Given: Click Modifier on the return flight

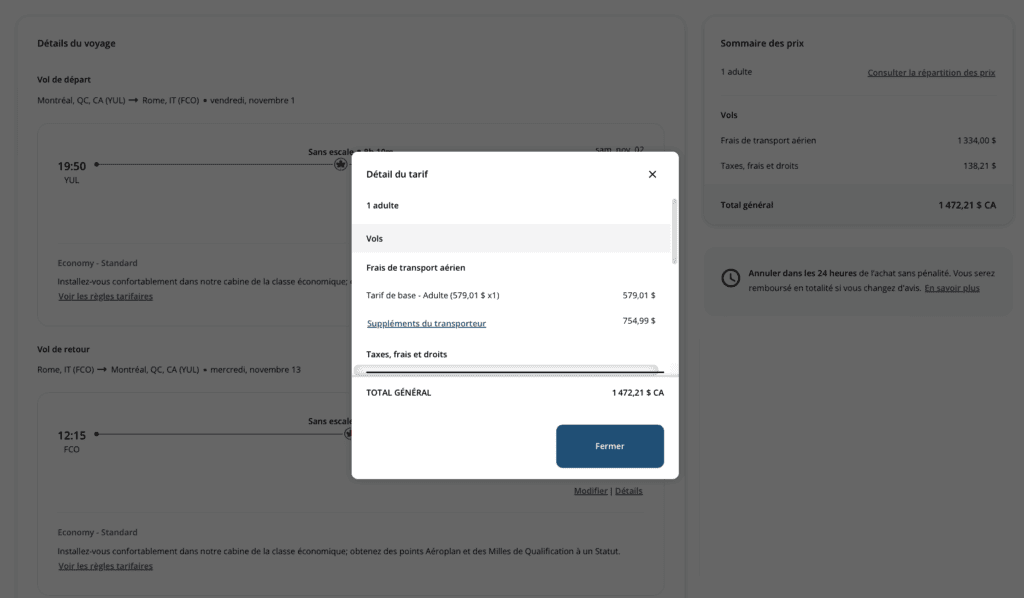Looking at the screenshot, I should click(x=590, y=491).
